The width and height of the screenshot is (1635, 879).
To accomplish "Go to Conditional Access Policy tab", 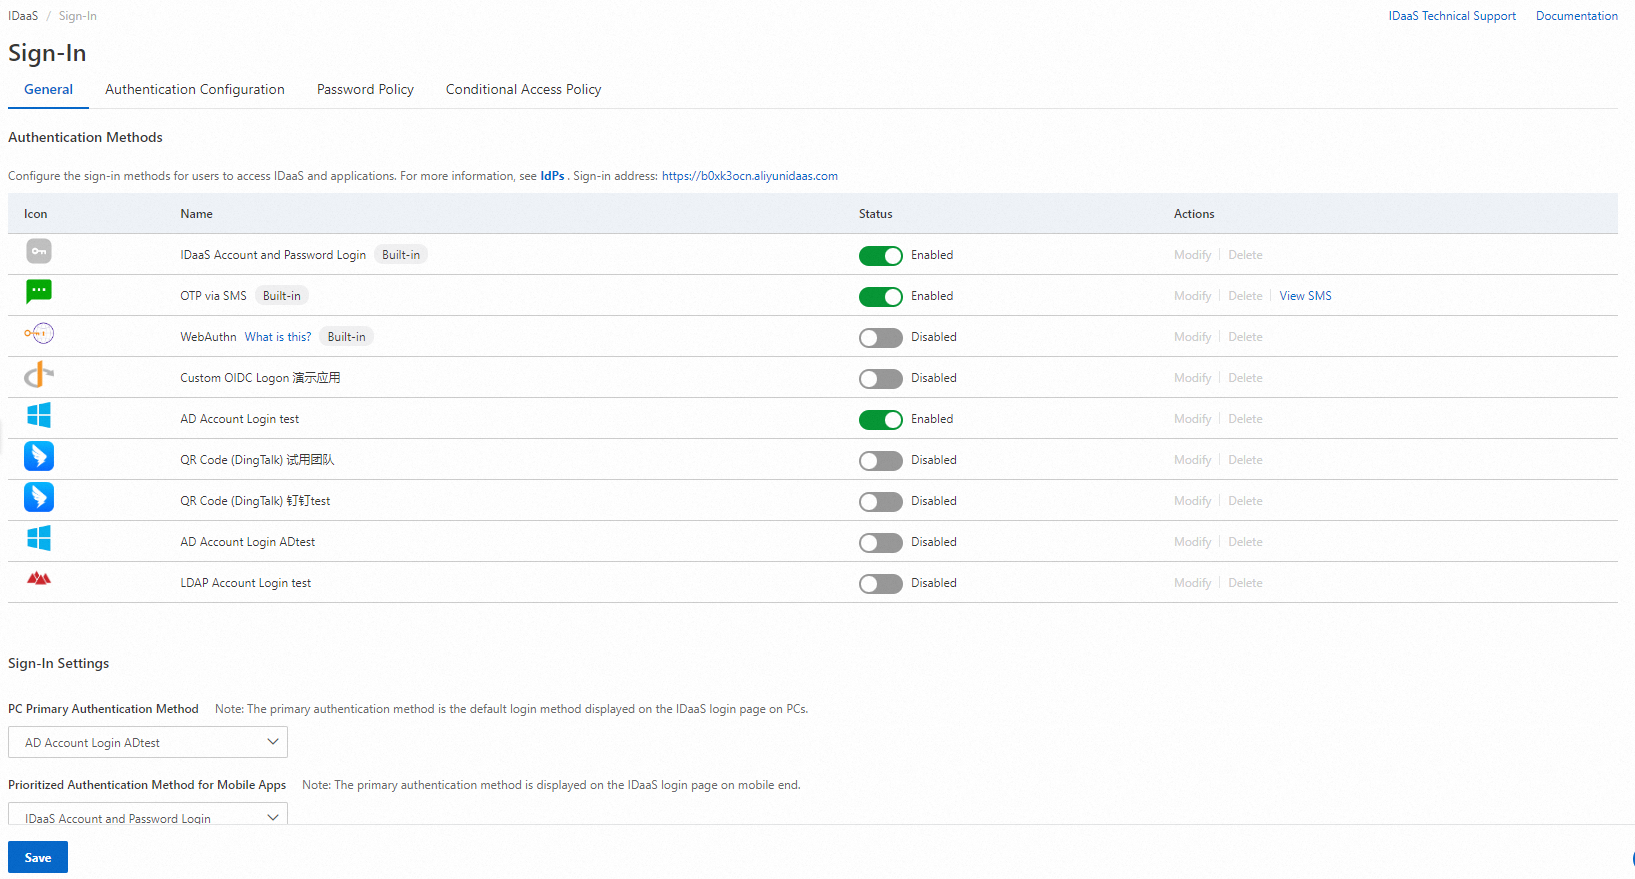I will (524, 89).
